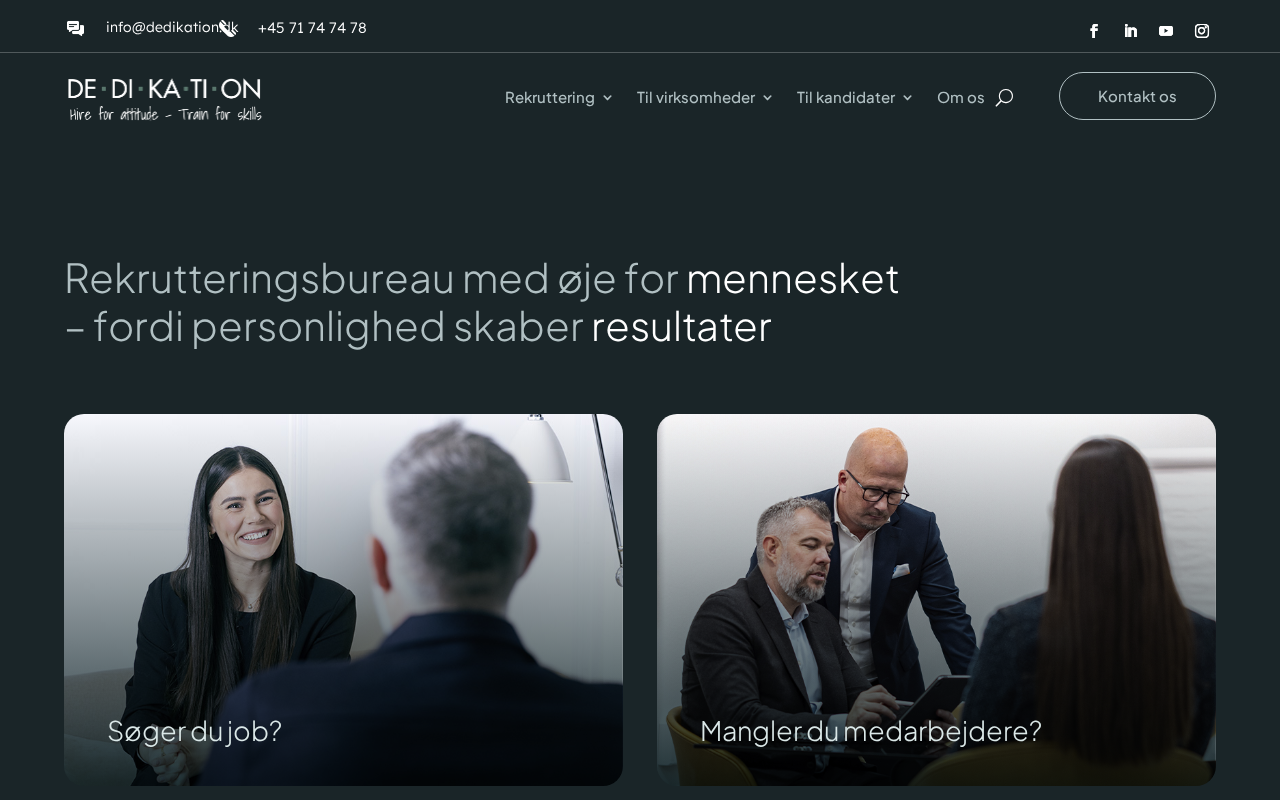Image resolution: width=1280 pixels, height=800 pixels.
Task: Click the Kontakt os button
Action: pyautogui.click(x=1137, y=96)
